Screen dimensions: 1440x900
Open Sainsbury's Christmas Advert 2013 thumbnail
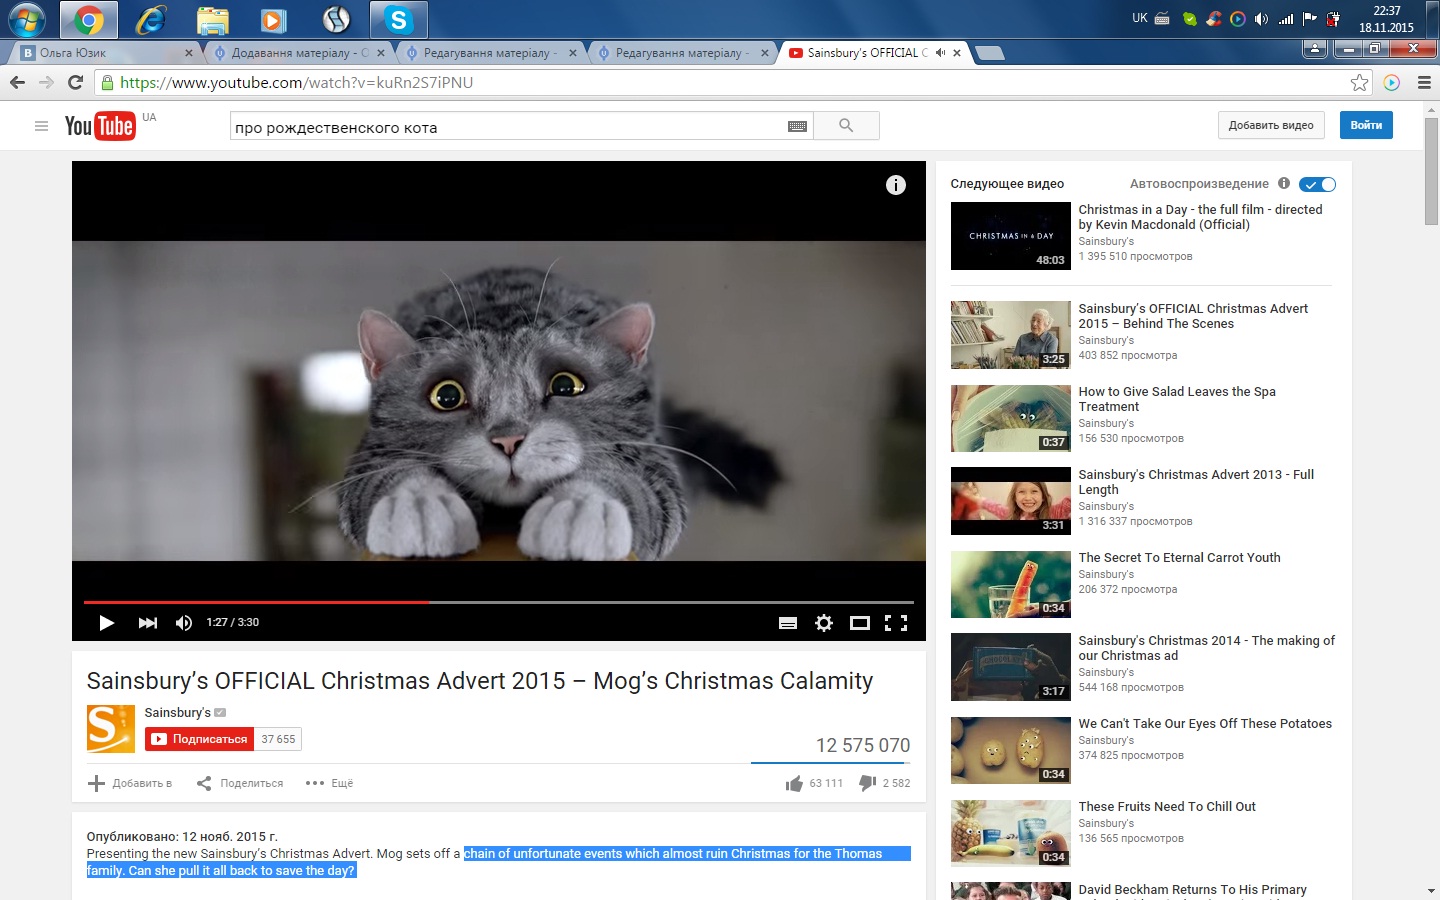(1010, 501)
